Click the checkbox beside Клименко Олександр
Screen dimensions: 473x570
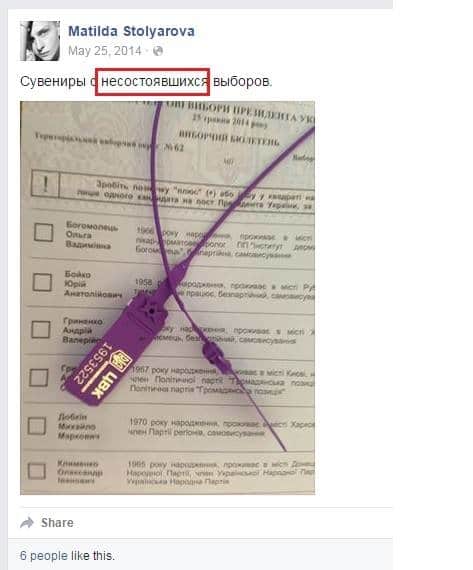tap(36, 470)
